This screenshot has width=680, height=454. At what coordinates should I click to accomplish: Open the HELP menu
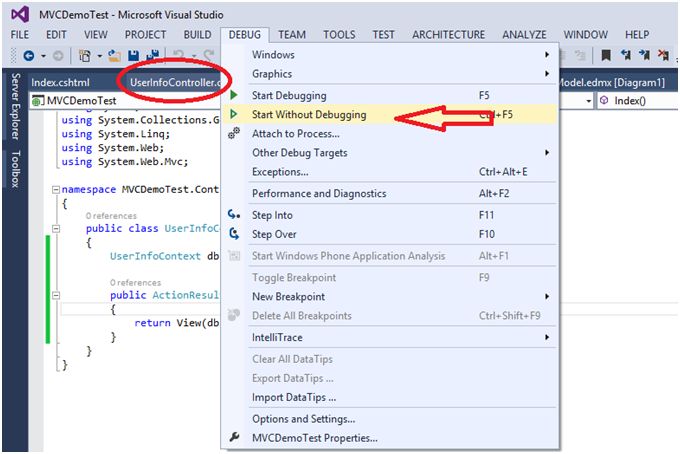point(637,35)
